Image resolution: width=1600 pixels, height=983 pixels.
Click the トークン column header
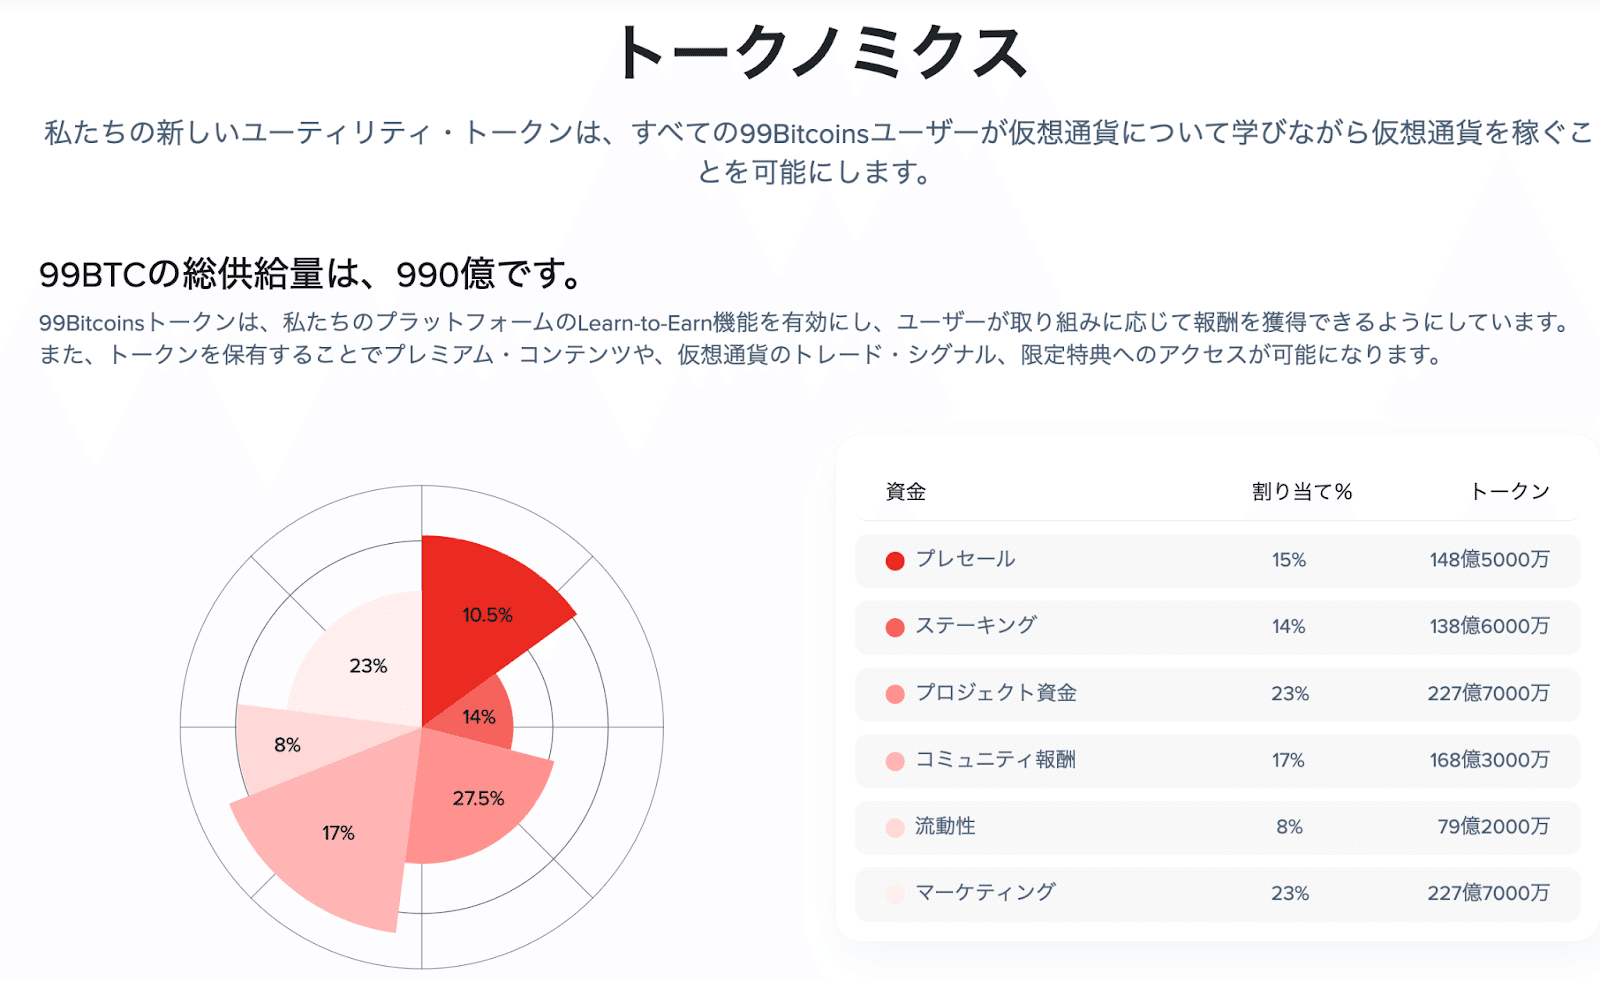tap(1509, 492)
